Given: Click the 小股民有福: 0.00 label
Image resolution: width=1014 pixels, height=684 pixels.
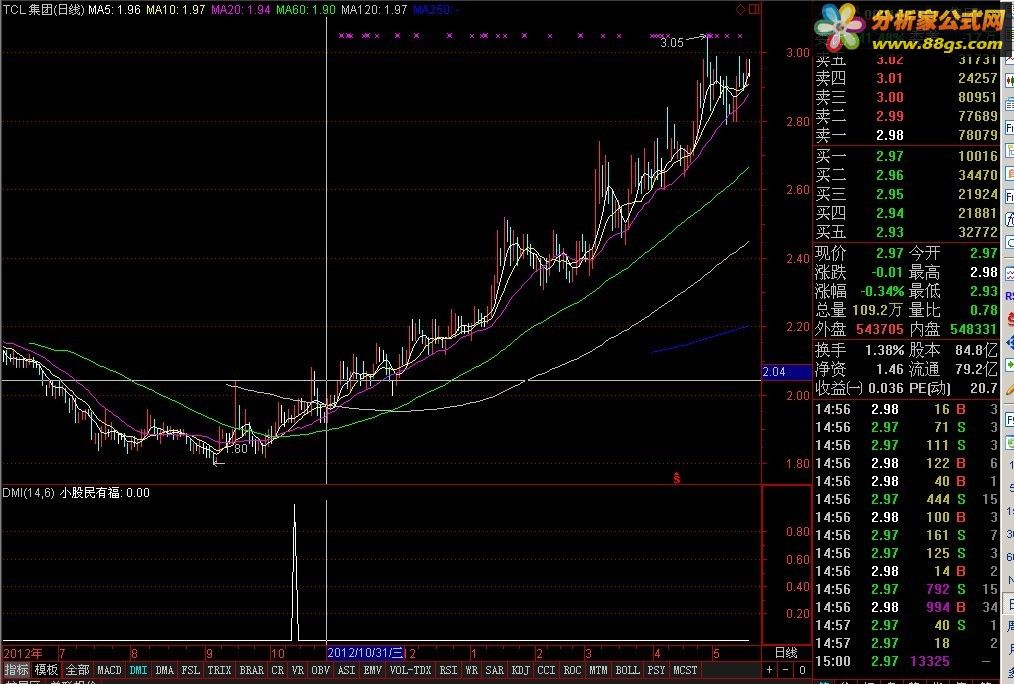Looking at the screenshot, I should (105, 493).
